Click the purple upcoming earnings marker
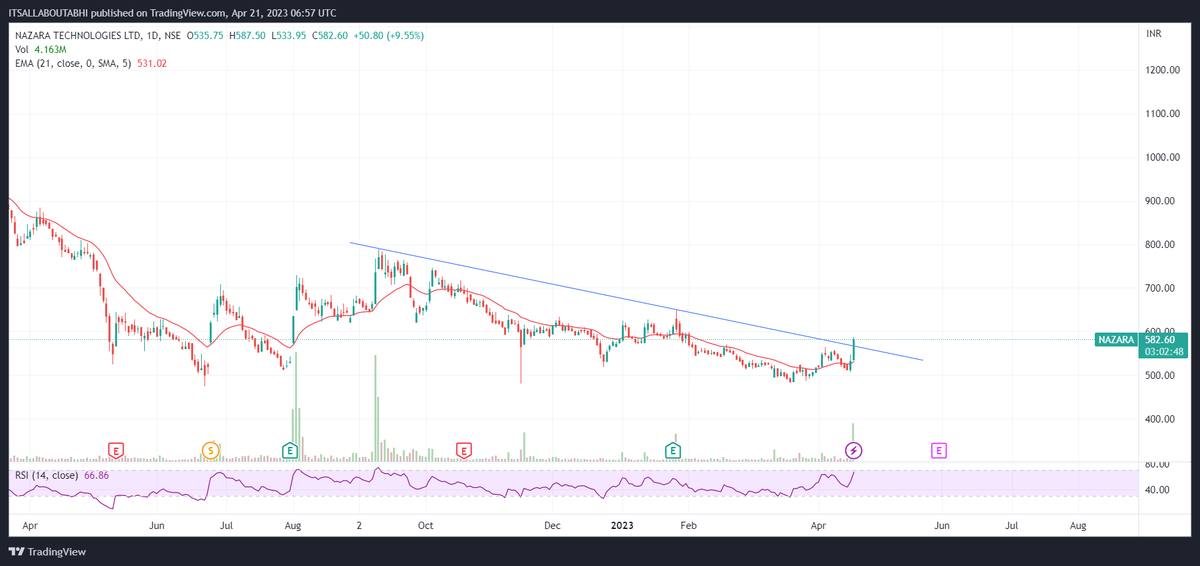Viewport: 1200px width, 566px height. [939, 450]
